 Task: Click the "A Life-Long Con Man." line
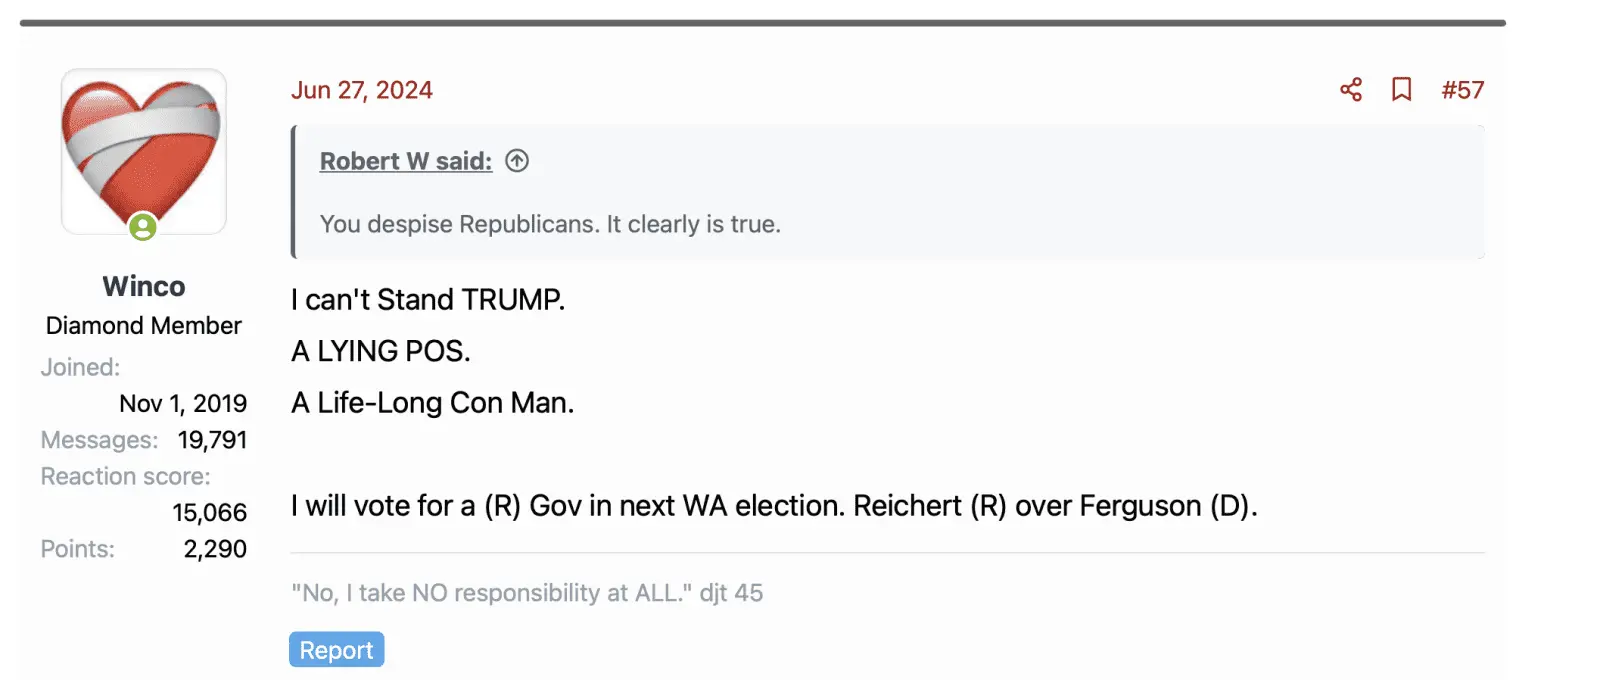coord(433,403)
